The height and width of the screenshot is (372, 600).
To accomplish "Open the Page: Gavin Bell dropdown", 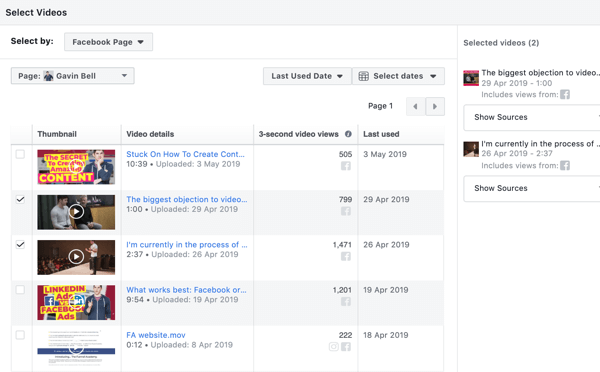I will (x=73, y=76).
